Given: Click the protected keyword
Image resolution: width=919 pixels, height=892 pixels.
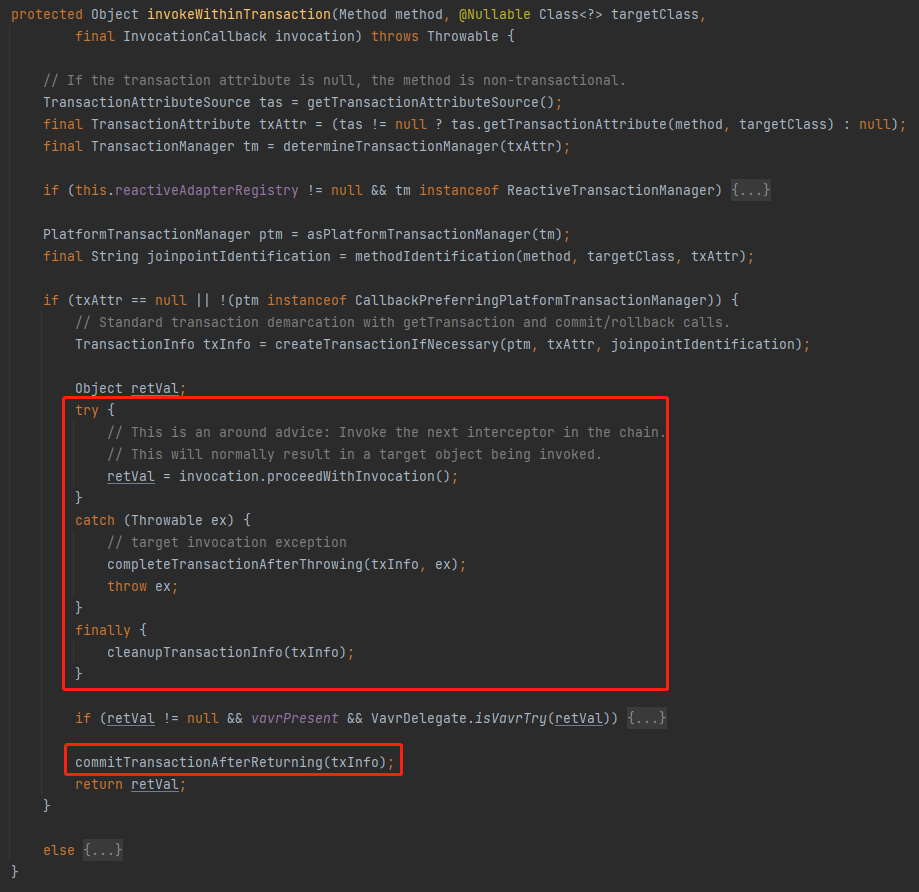Looking at the screenshot, I should point(47,15).
